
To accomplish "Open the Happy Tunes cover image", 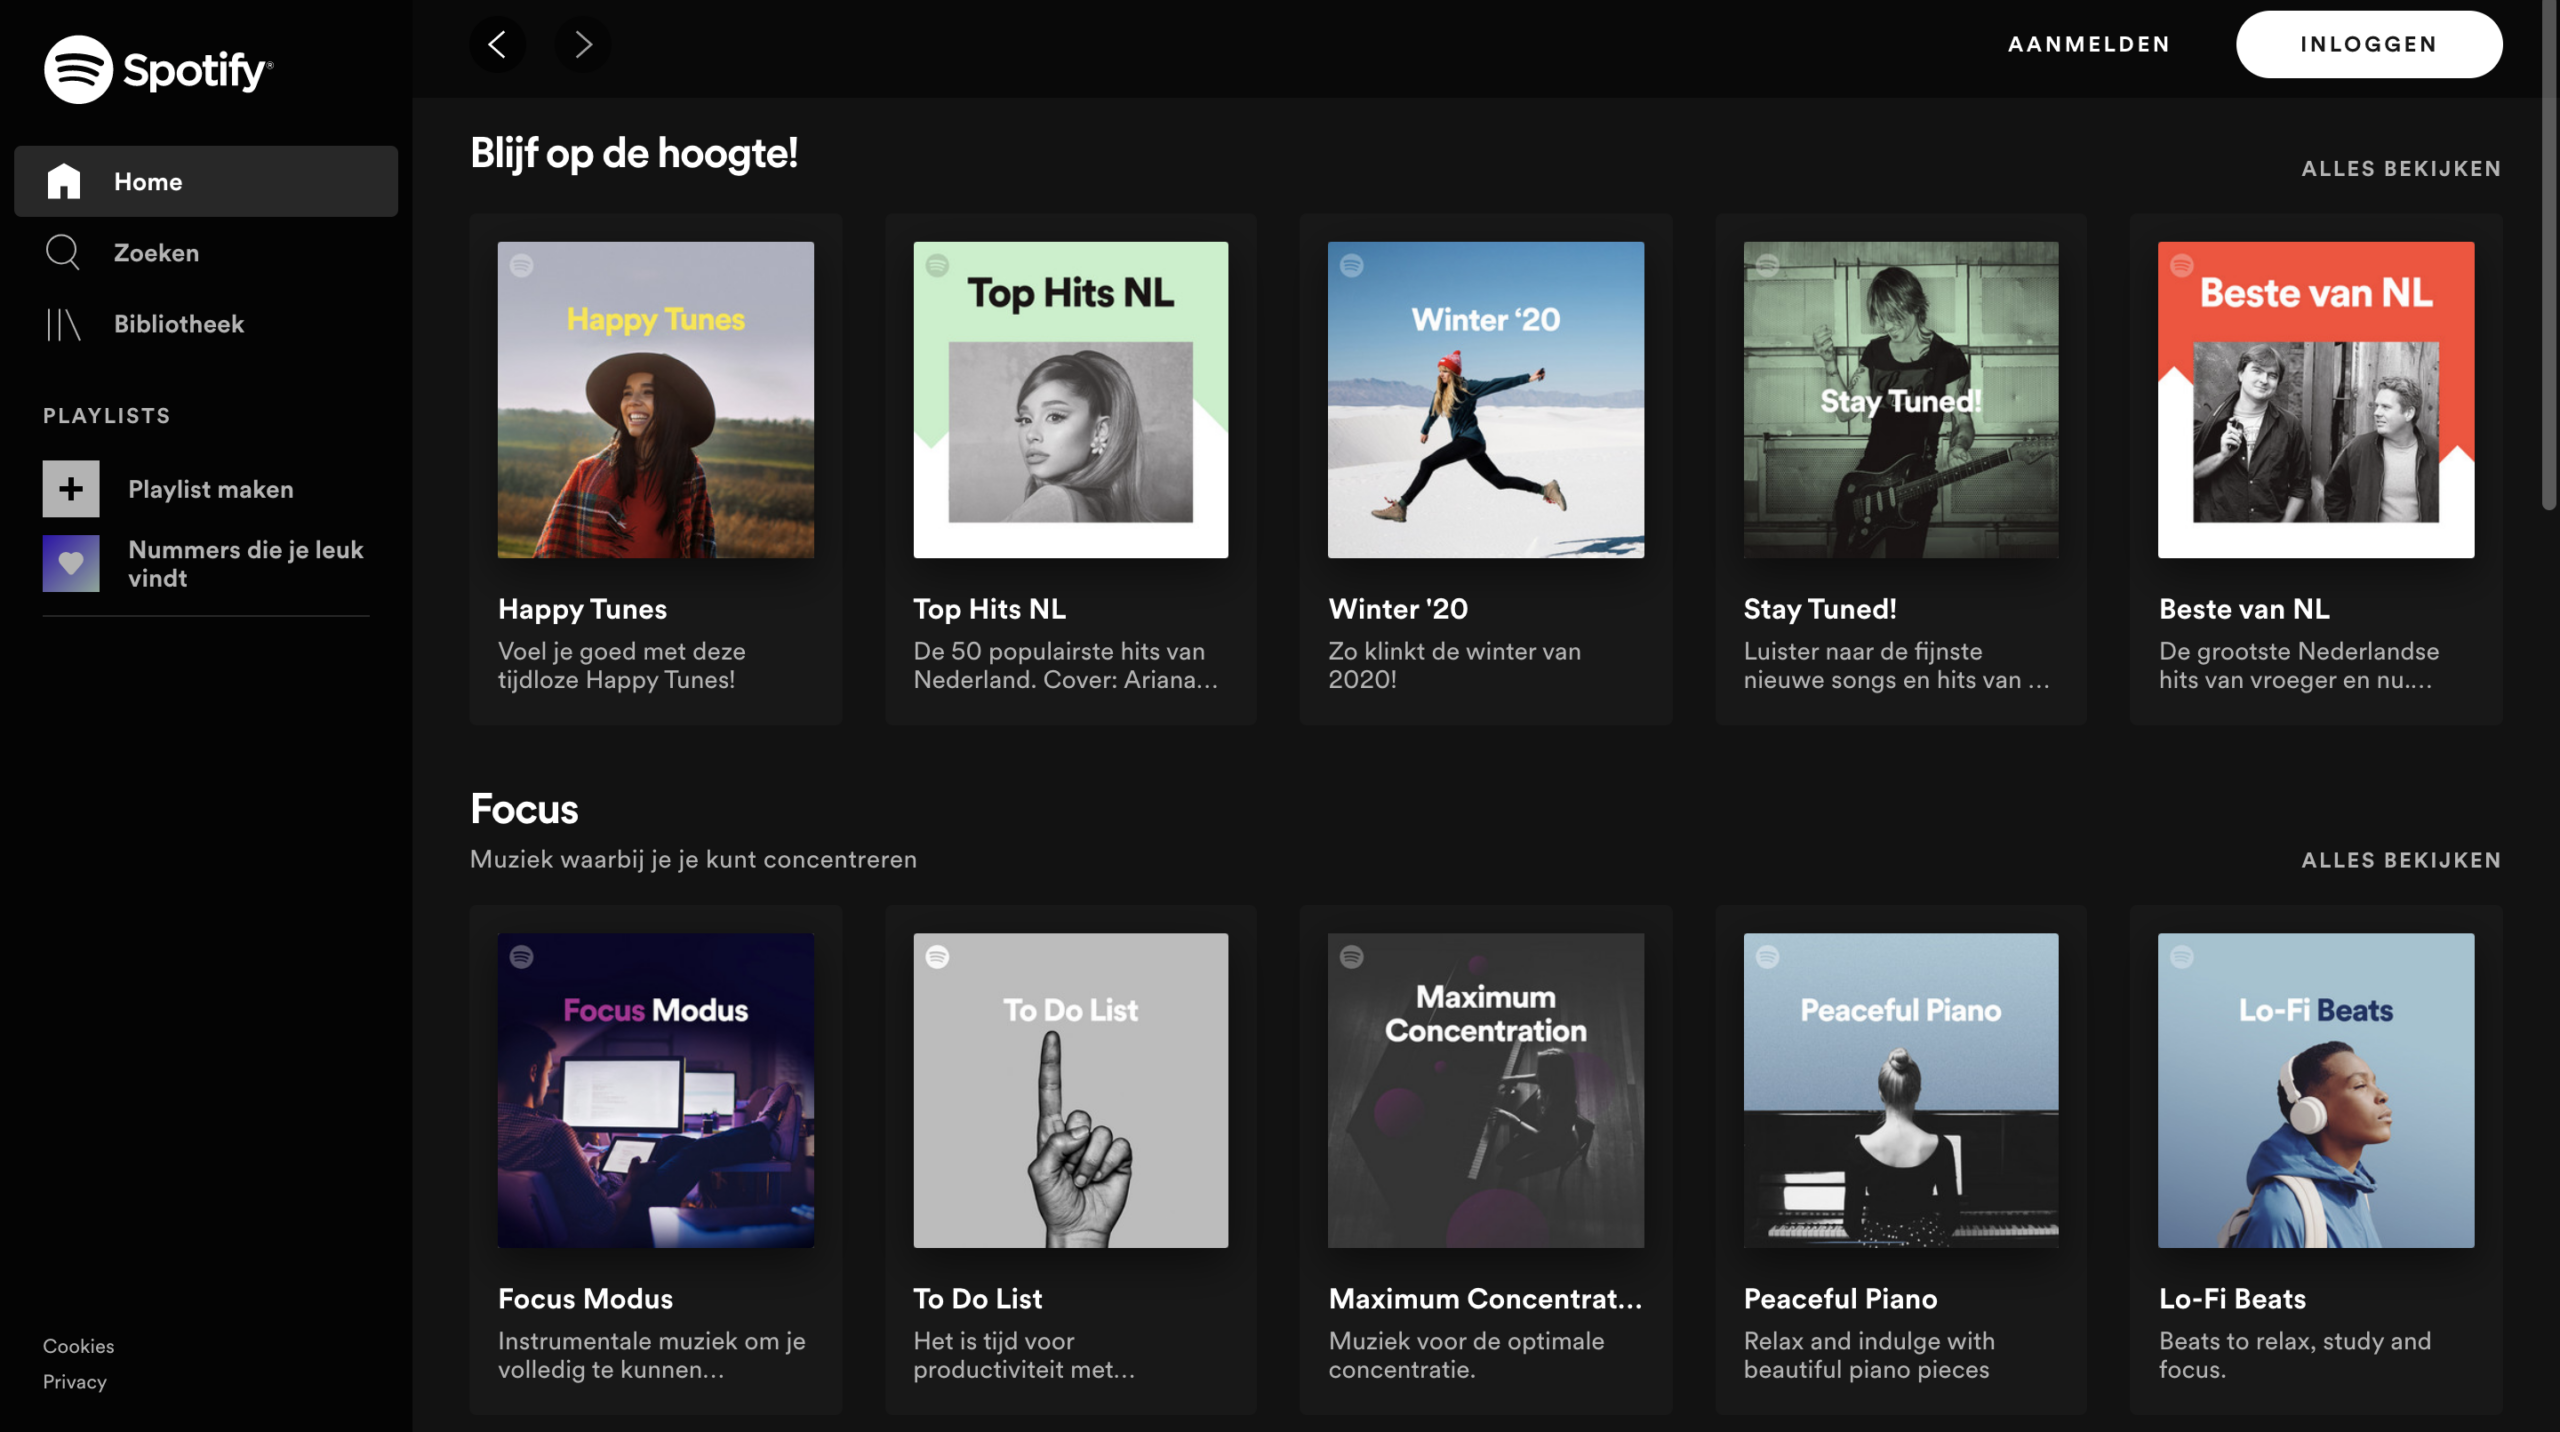I will coord(656,400).
